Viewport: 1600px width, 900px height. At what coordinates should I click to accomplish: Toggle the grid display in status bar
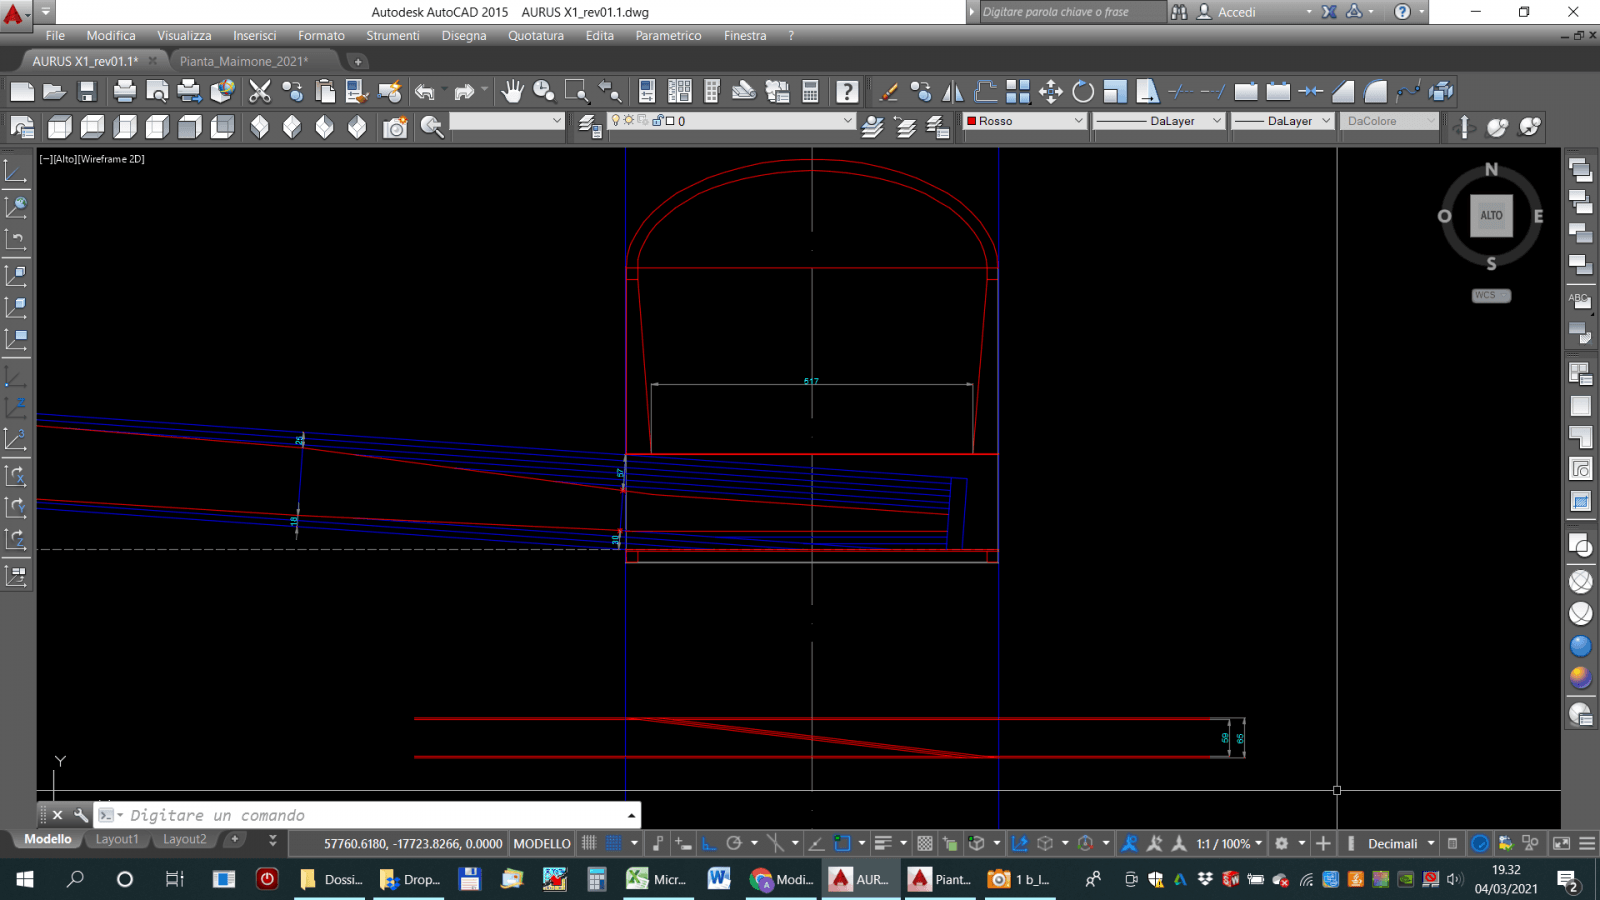coord(589,844)
